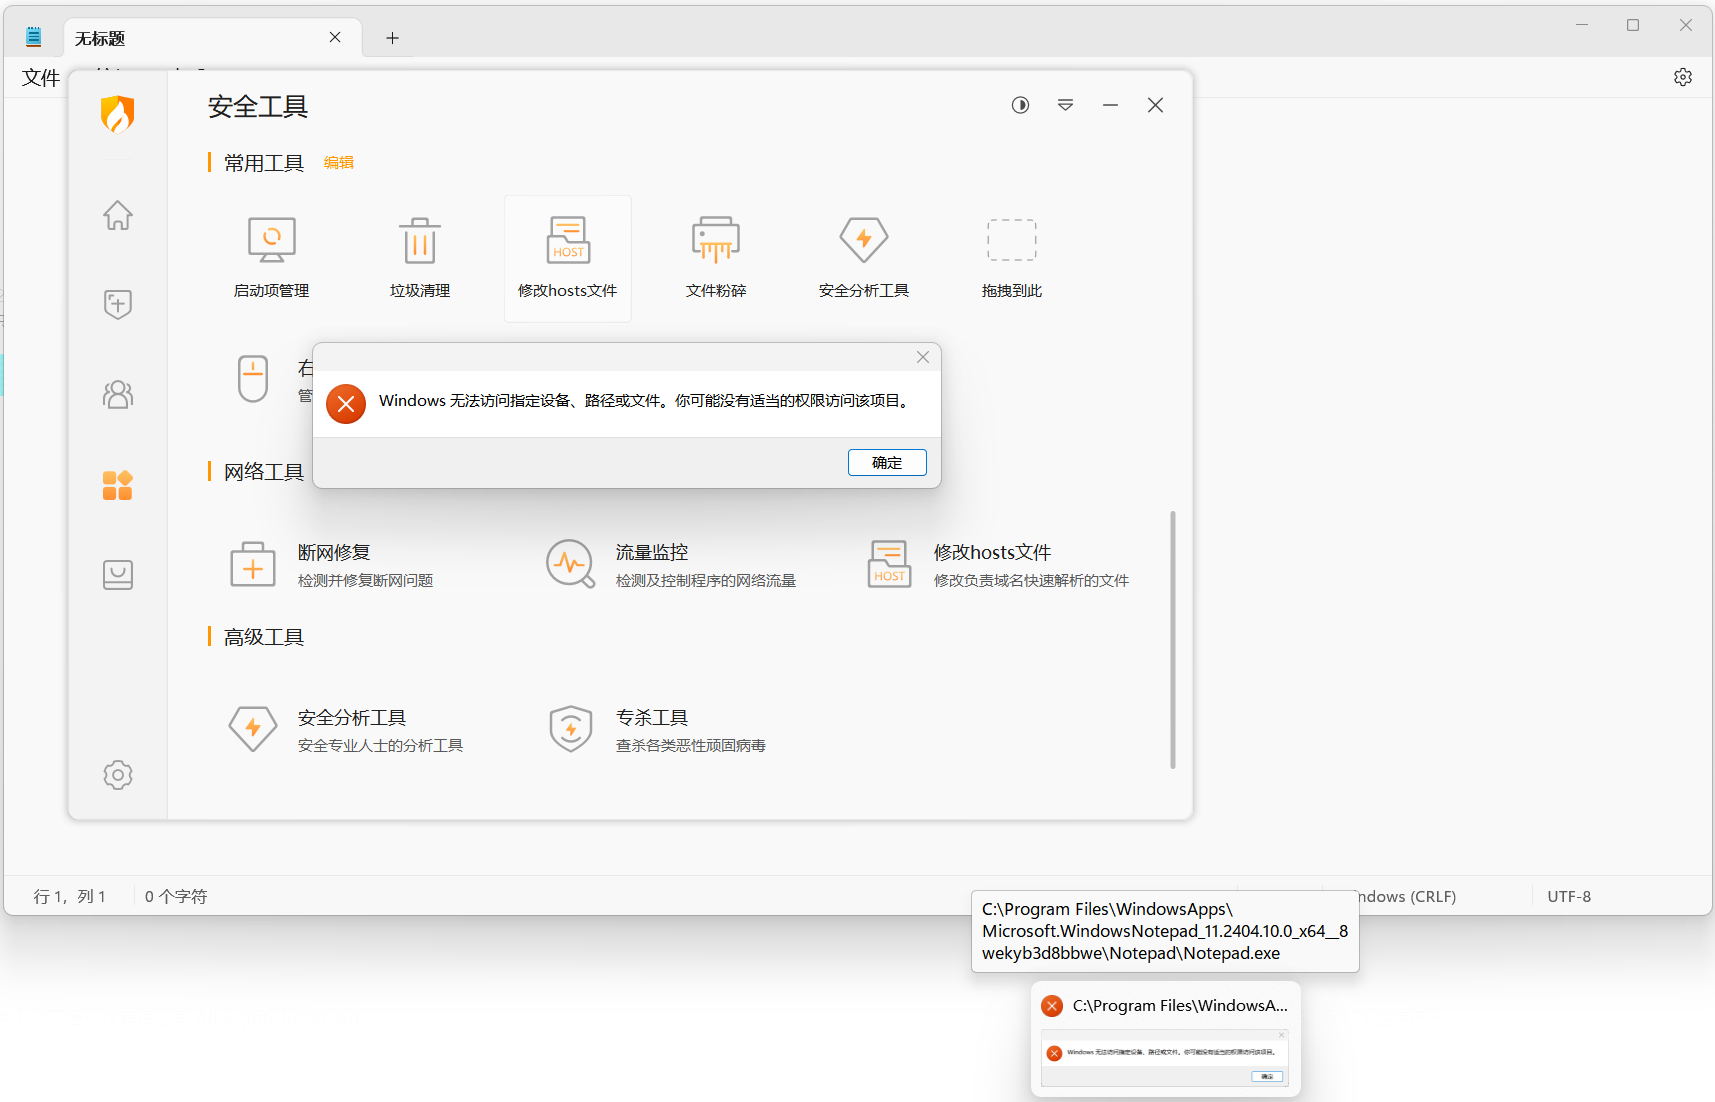Launch 垃圾清理 junk cleanup tool
This screenshot has width=1715, height=1102.
(x=420, y=258)
